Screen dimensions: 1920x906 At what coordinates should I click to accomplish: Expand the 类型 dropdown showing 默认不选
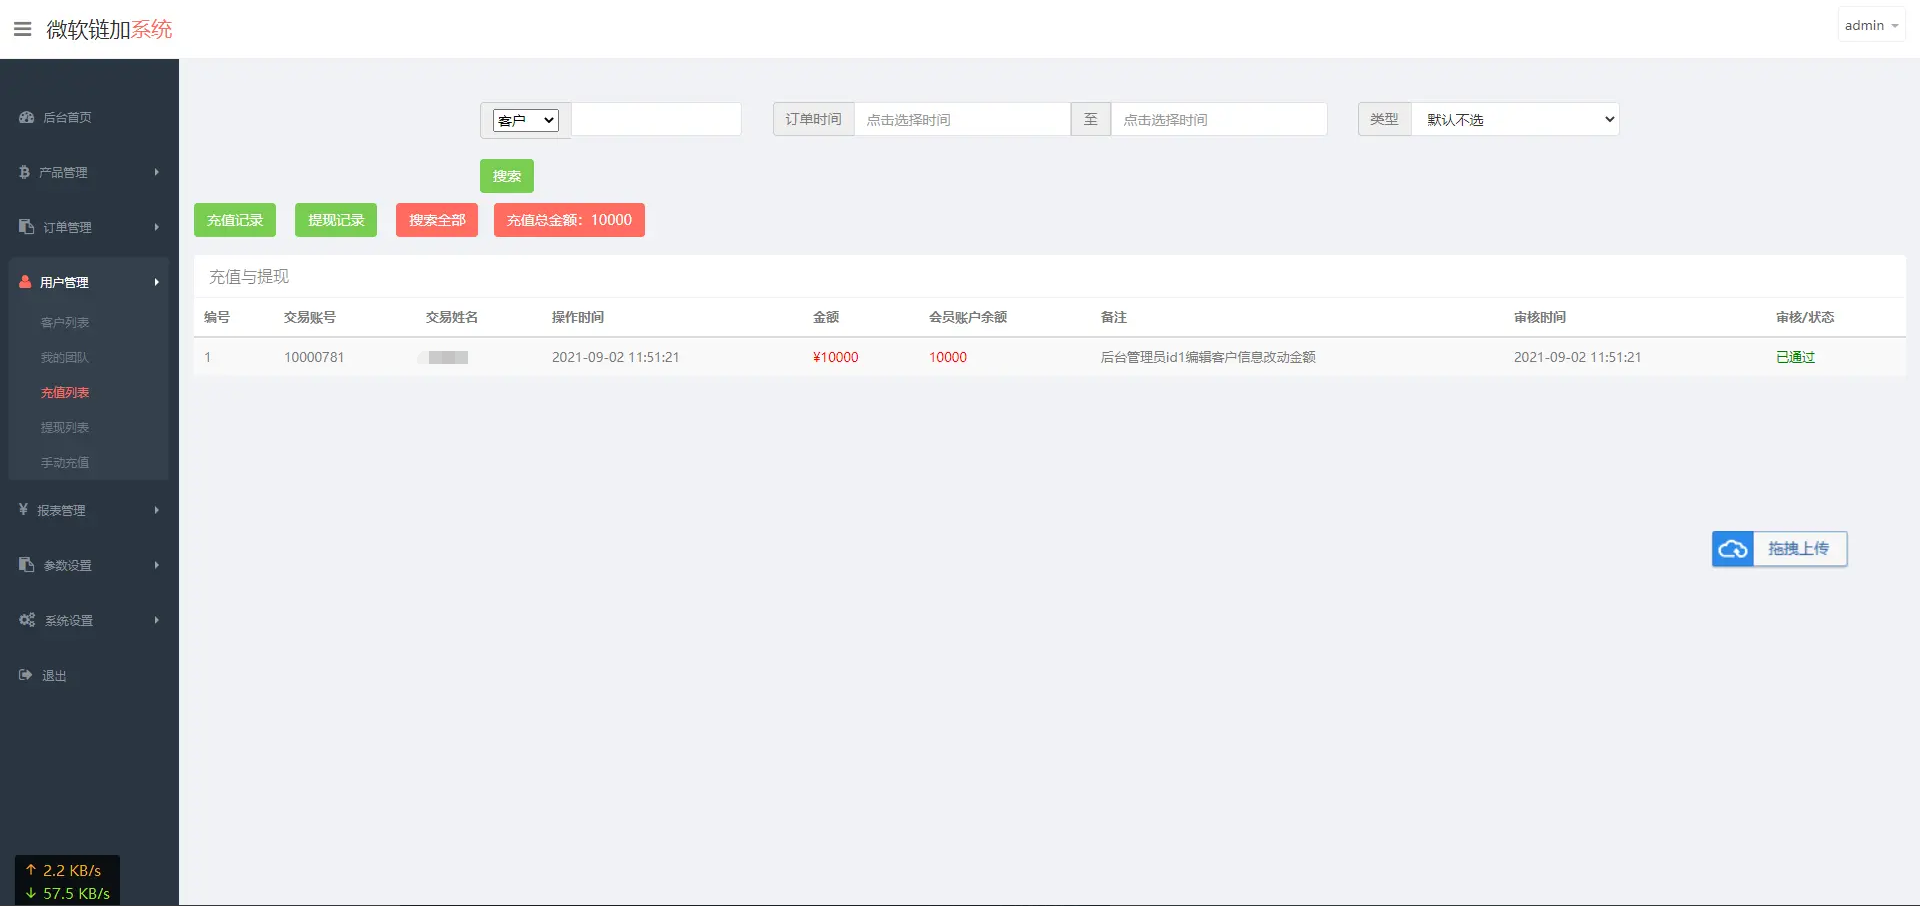(x=1514, y=119)
